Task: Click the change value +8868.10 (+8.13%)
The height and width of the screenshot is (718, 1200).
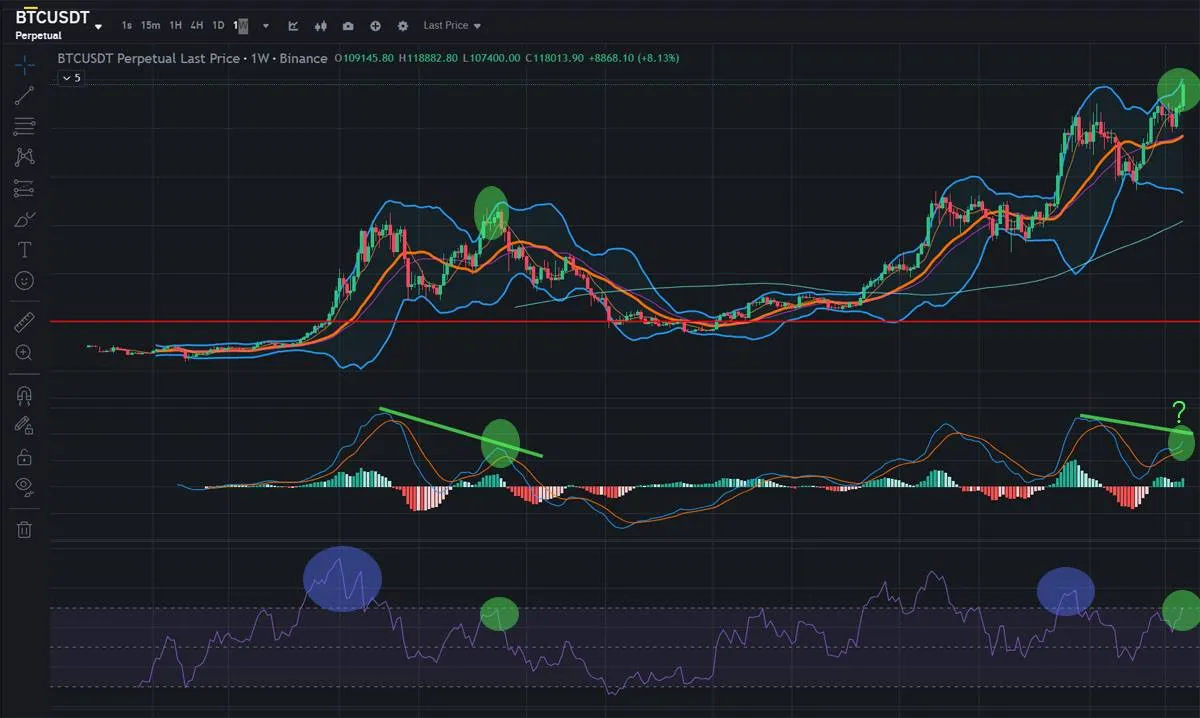Action: pos(633,58)
